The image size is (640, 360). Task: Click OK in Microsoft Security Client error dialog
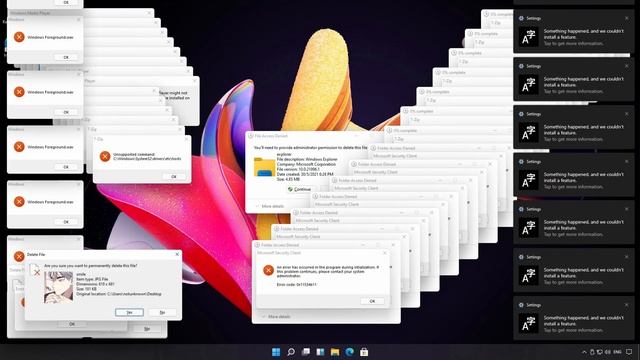(x=372, y=301)
